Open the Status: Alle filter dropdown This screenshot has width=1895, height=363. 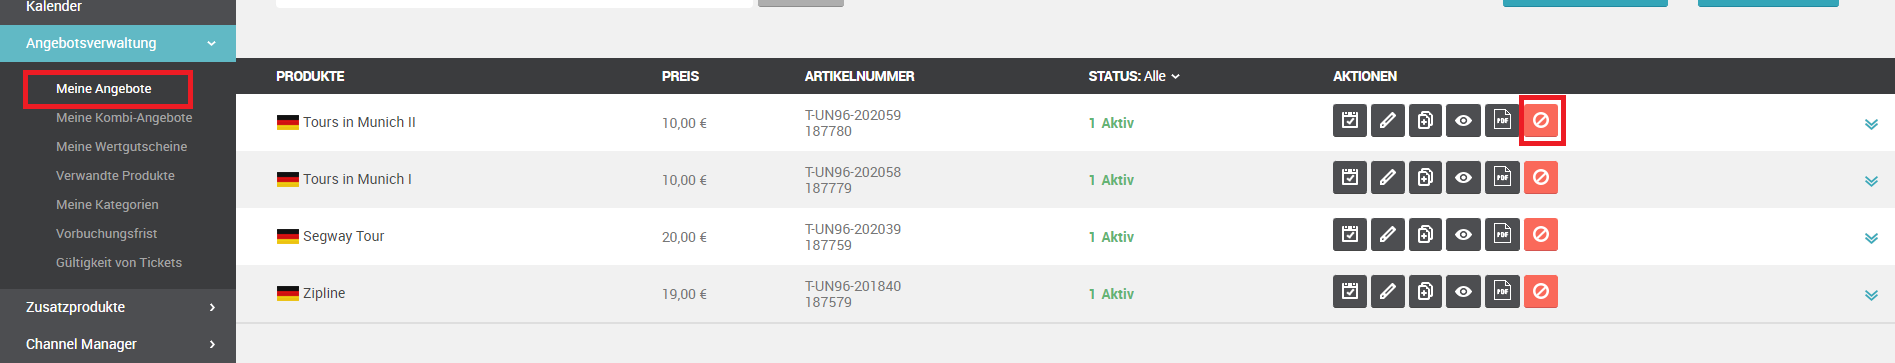click(1134, 76)
